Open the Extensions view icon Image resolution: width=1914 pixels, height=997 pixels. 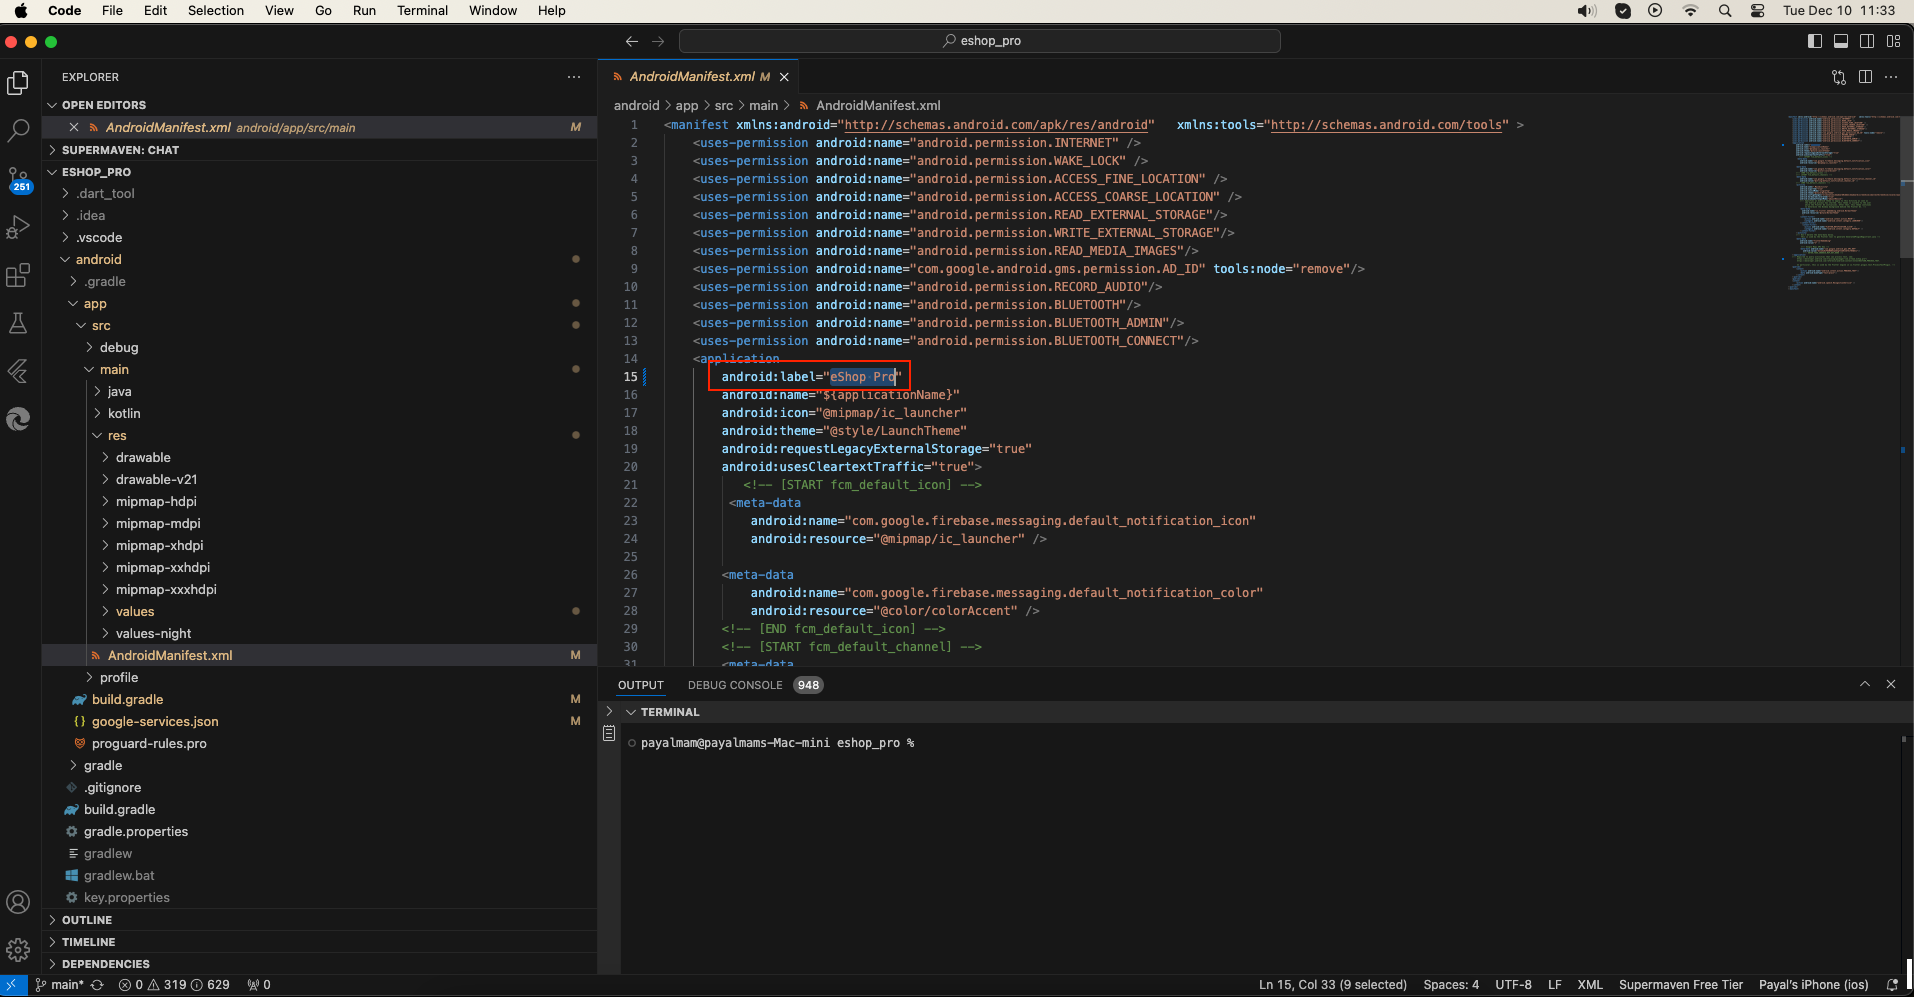[x=18, y=275]
